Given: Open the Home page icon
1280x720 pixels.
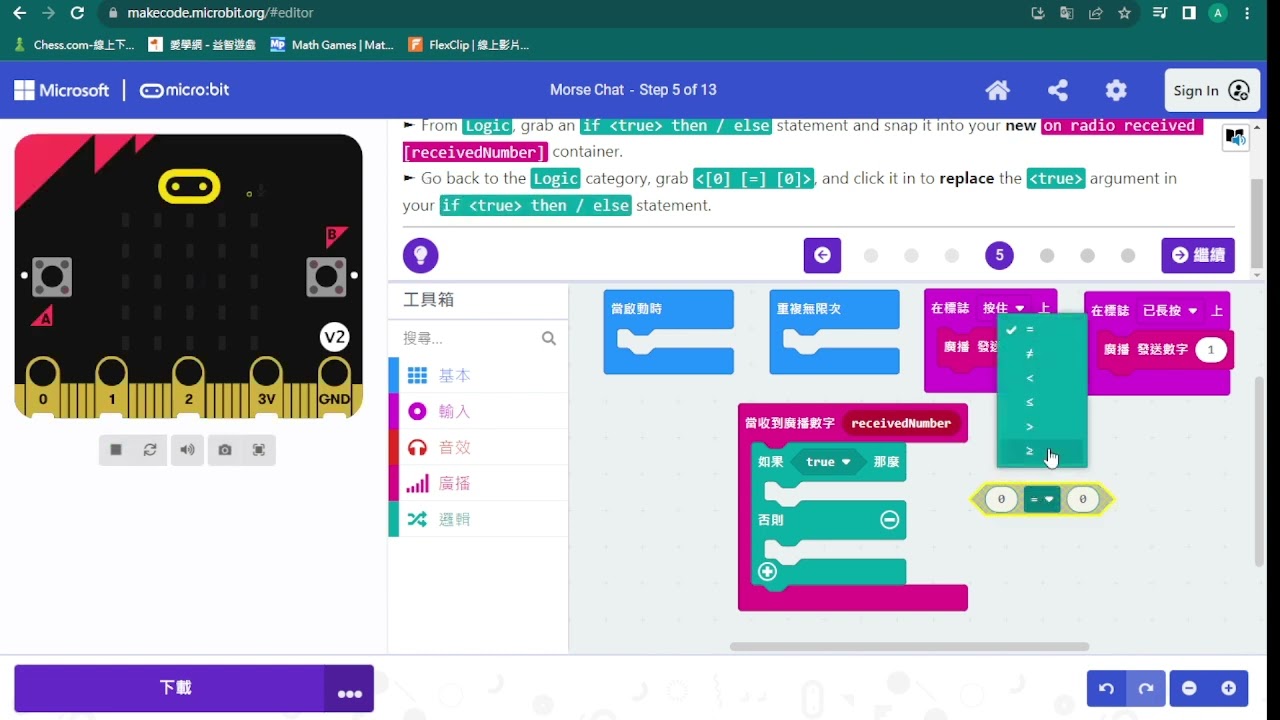Looking at the screenshot, I should pos(997,90).
